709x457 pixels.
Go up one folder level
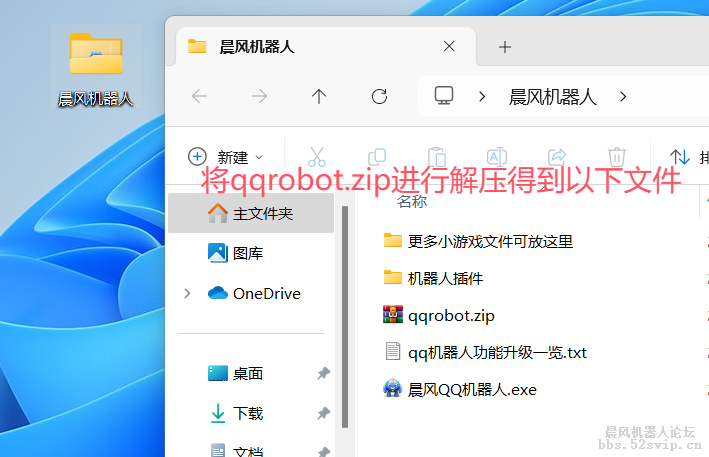click(319, 96)
